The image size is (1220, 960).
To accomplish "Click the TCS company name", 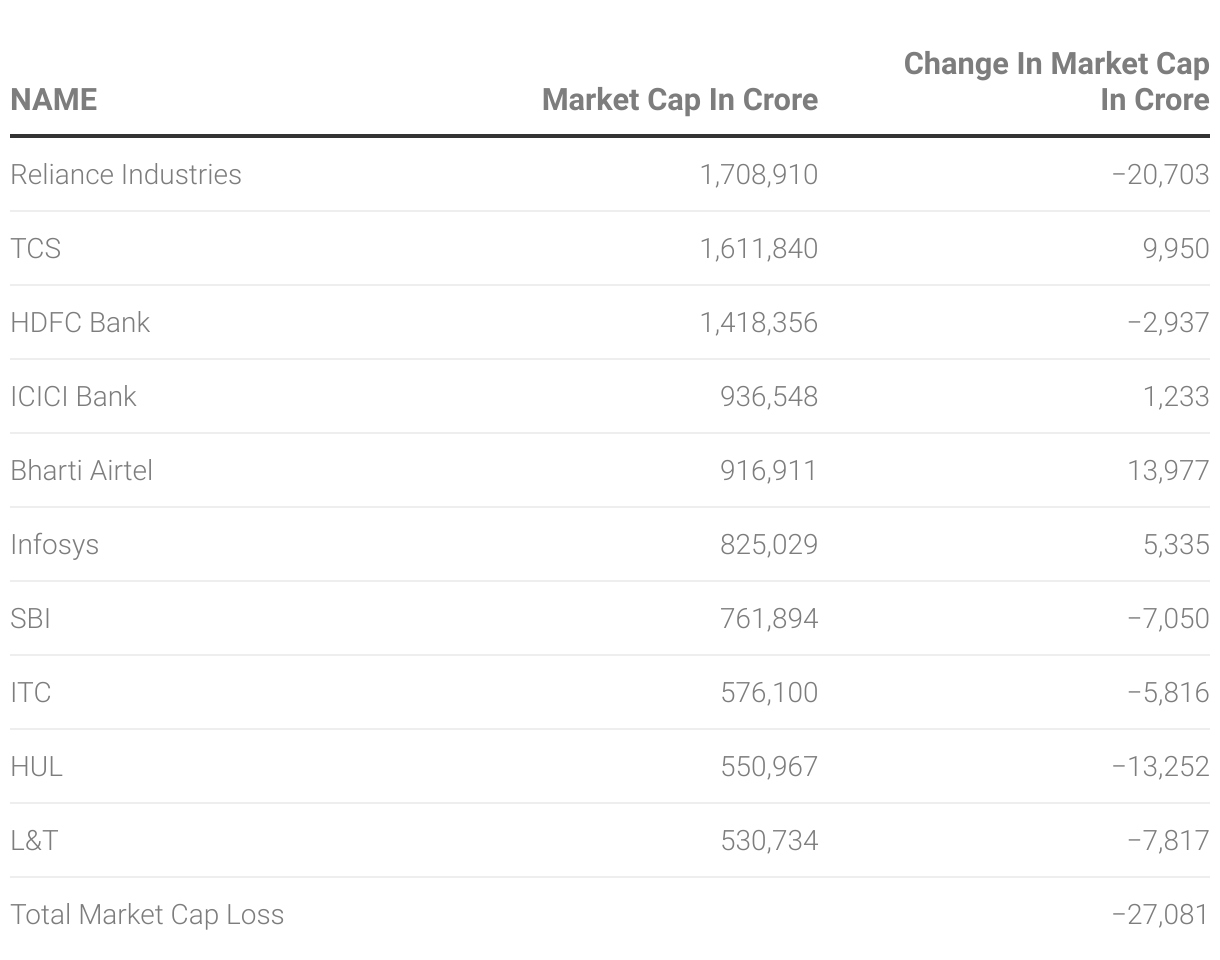I will [x=36, y=249].
